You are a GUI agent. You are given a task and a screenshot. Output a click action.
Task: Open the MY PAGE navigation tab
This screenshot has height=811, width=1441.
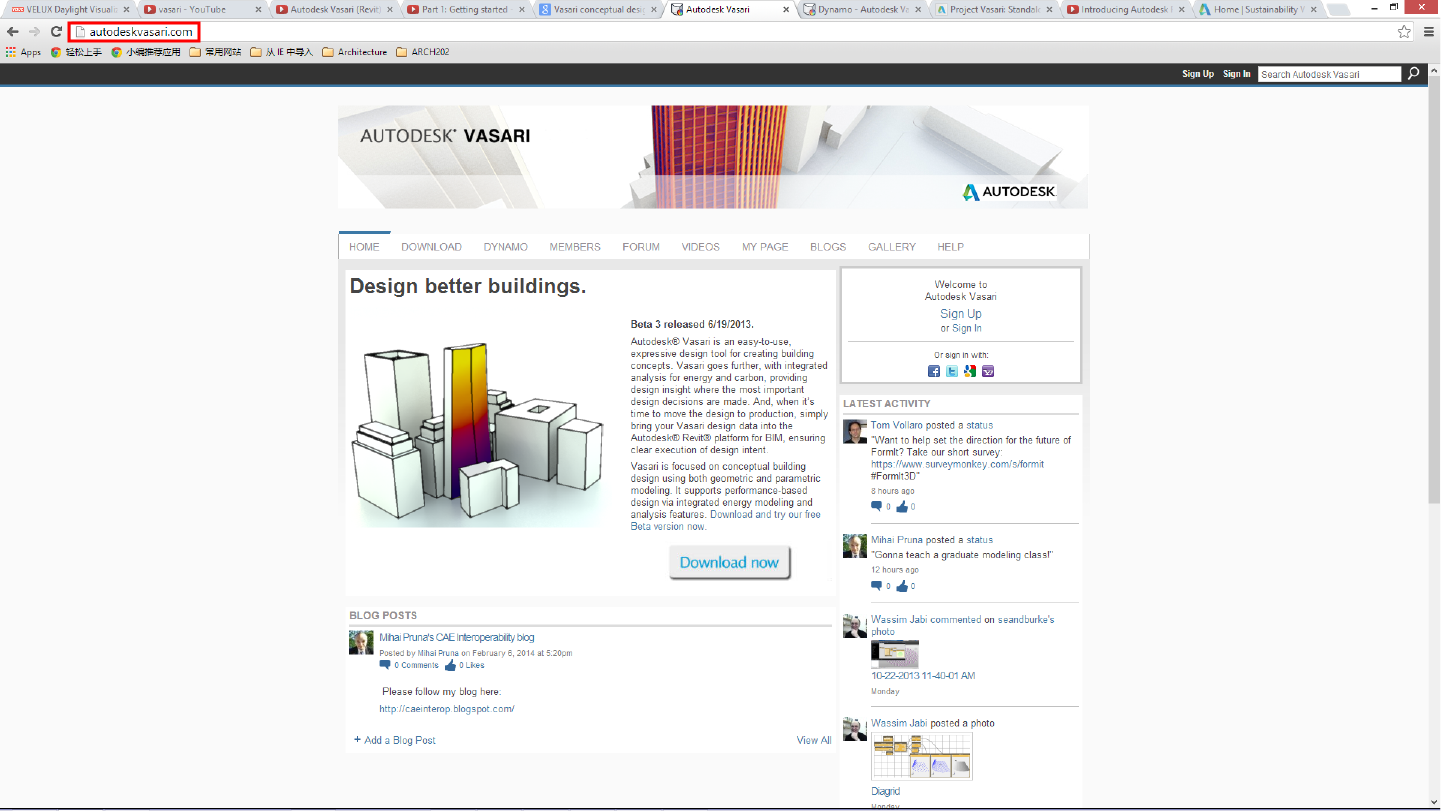click(x=765, y=247)
